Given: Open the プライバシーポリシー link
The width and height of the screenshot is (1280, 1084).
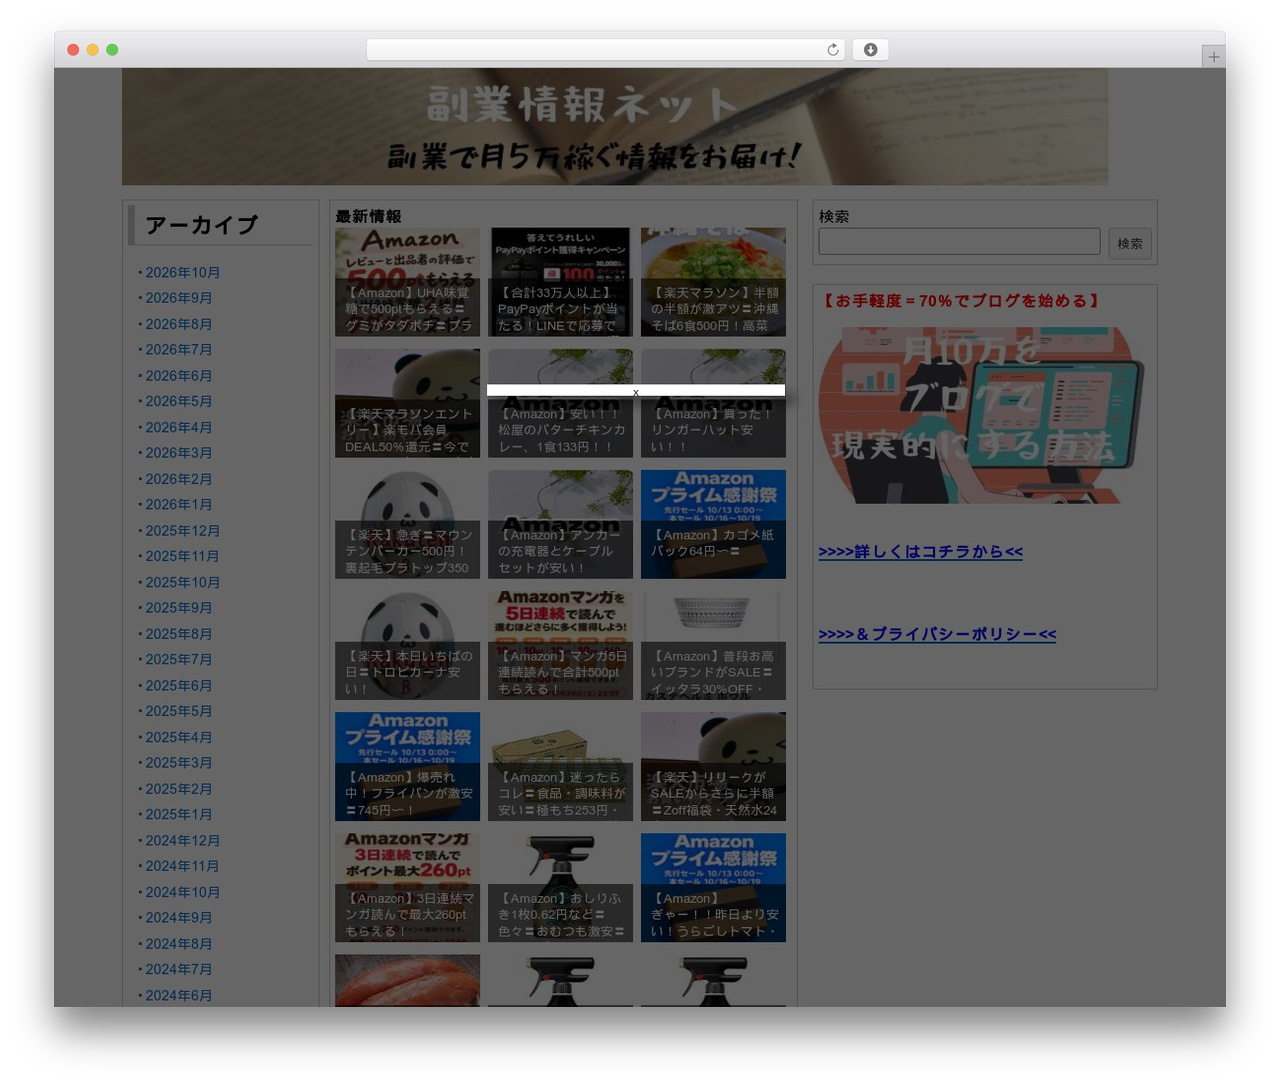Looking at the screenshot, I should [938, 634].
